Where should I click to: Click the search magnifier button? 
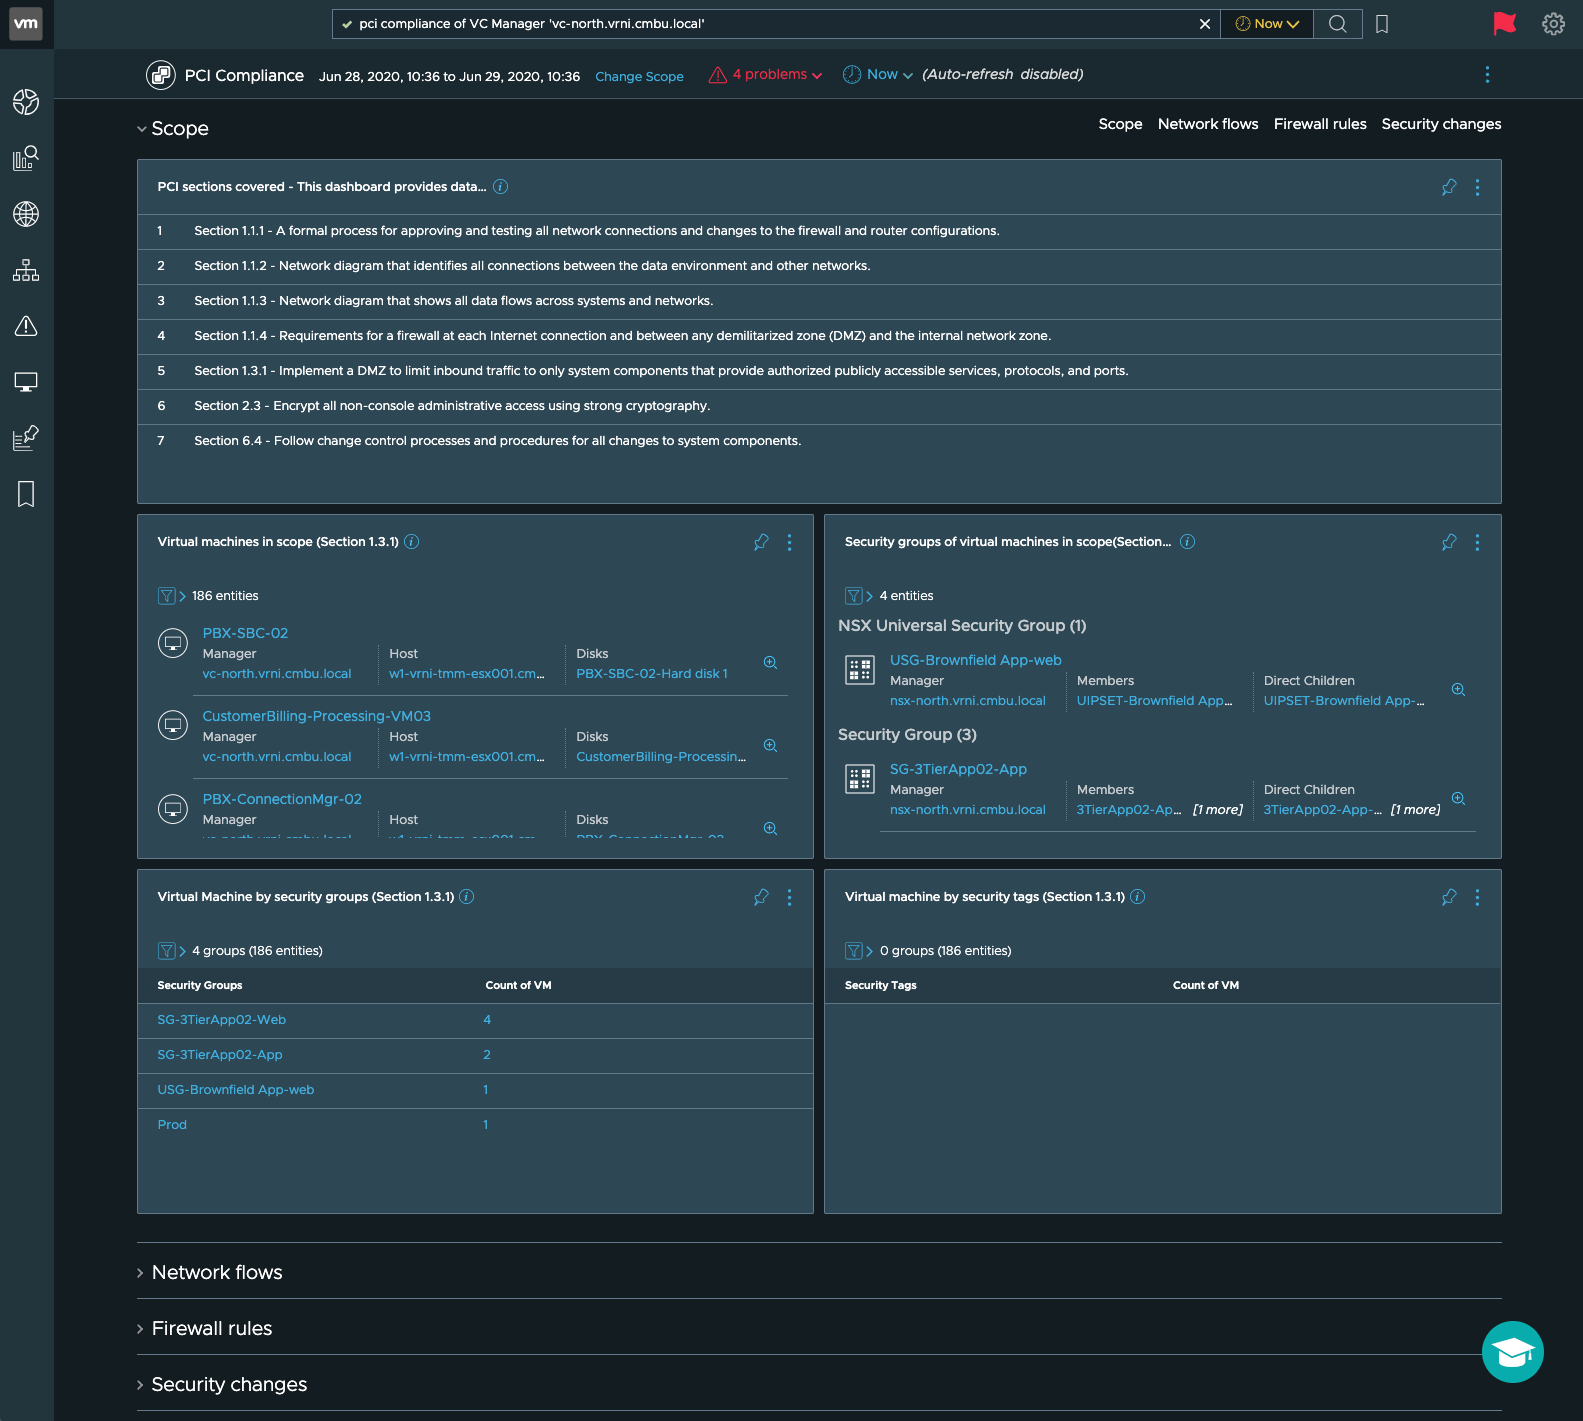(1337, 24)
